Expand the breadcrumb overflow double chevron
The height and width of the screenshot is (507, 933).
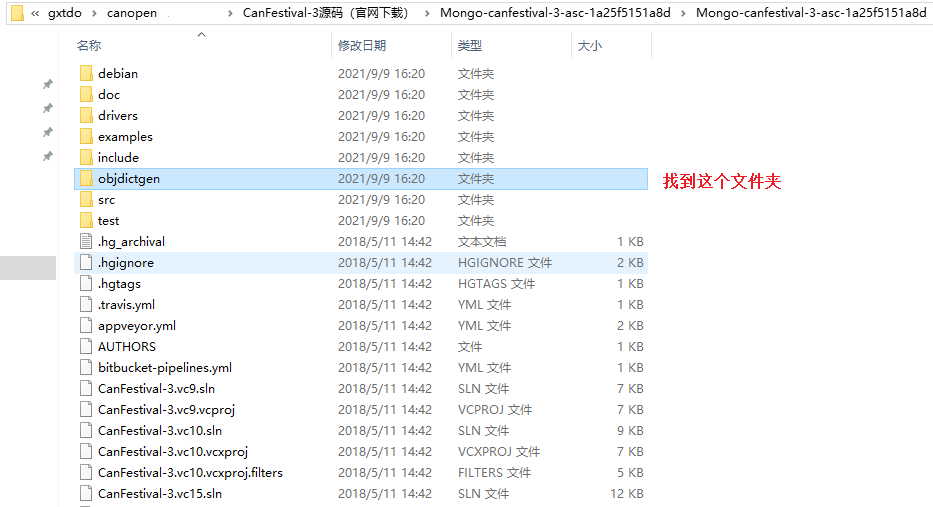36,13
